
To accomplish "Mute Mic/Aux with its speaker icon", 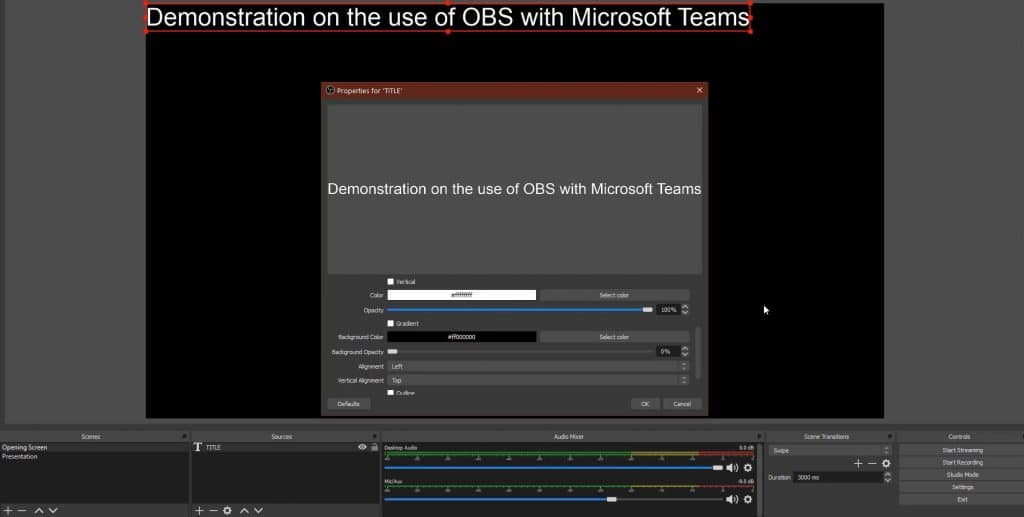I will (x=732, y=499).
